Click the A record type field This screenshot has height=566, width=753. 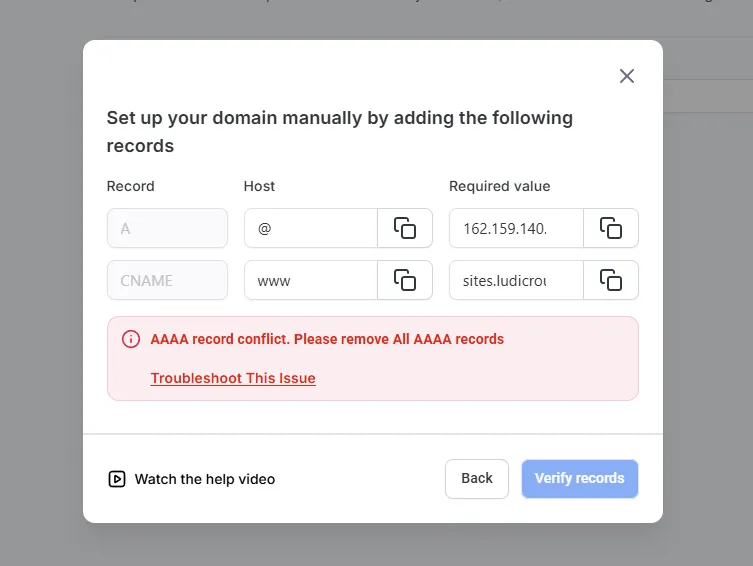(x=167, y=228)
